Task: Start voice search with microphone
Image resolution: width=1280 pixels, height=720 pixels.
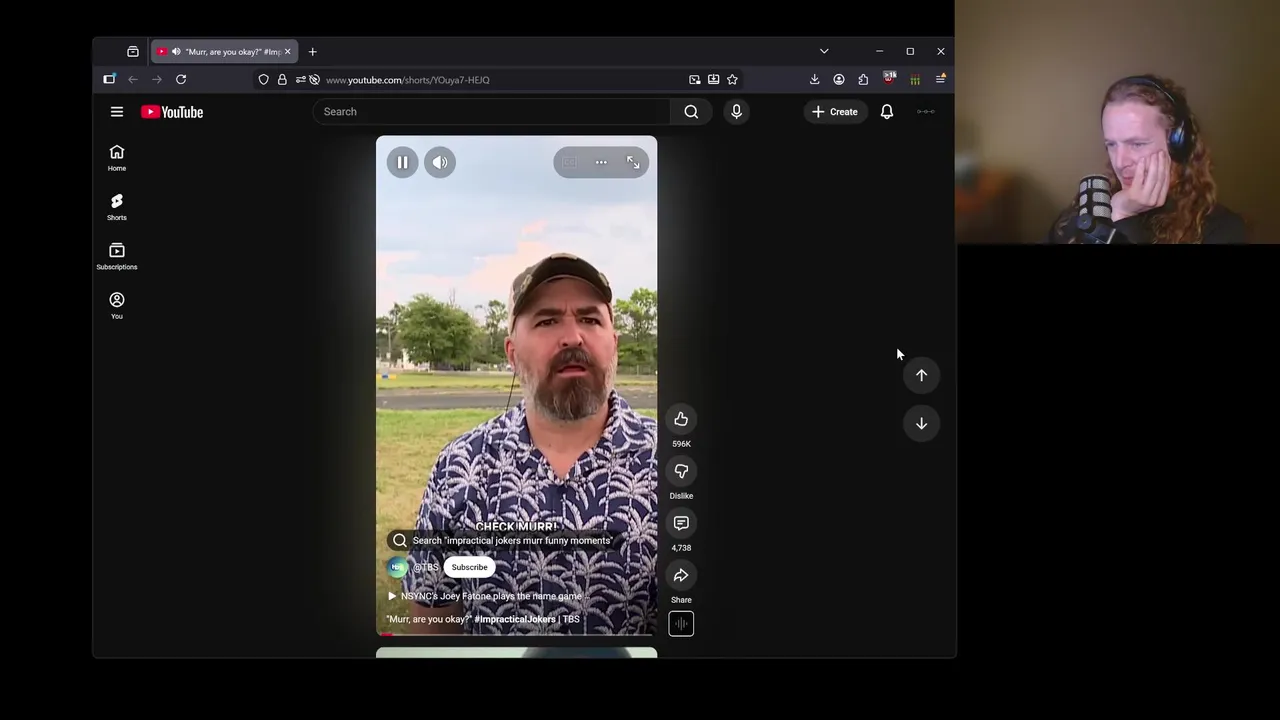Action: click(x=736, y=112)
